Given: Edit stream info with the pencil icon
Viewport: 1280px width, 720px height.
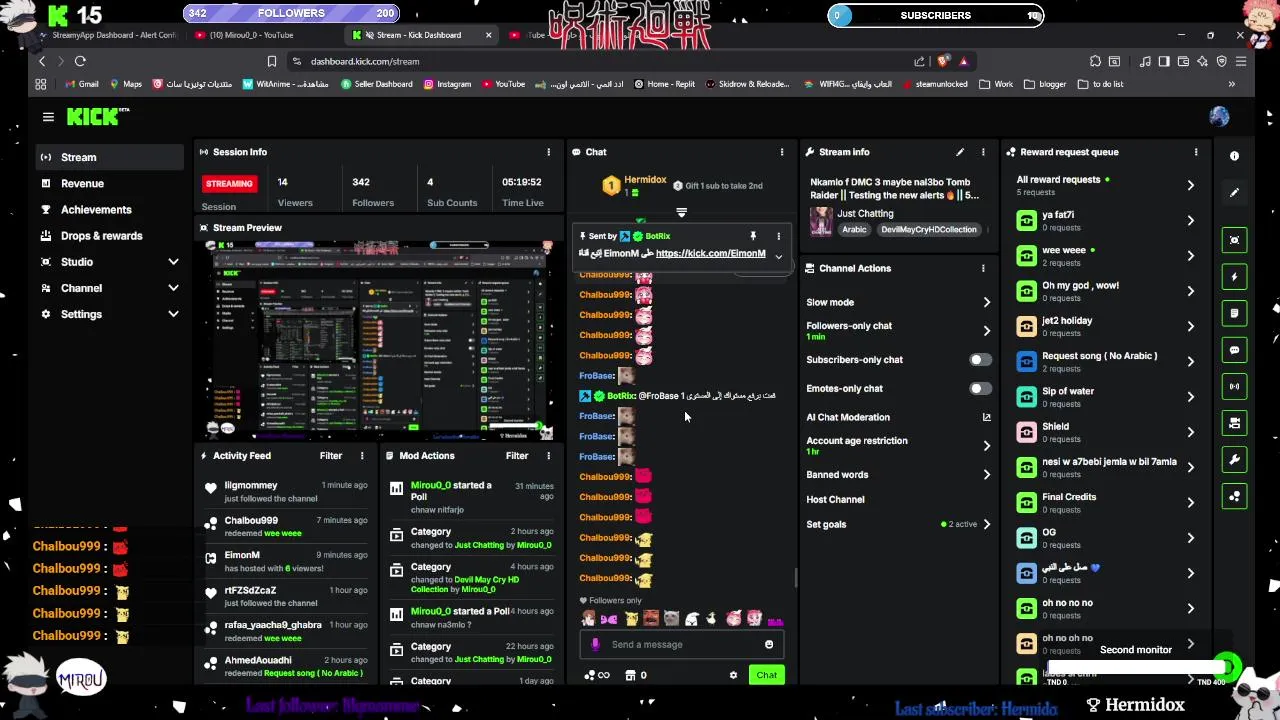Looking at the screenshot, I should point(960,152).
